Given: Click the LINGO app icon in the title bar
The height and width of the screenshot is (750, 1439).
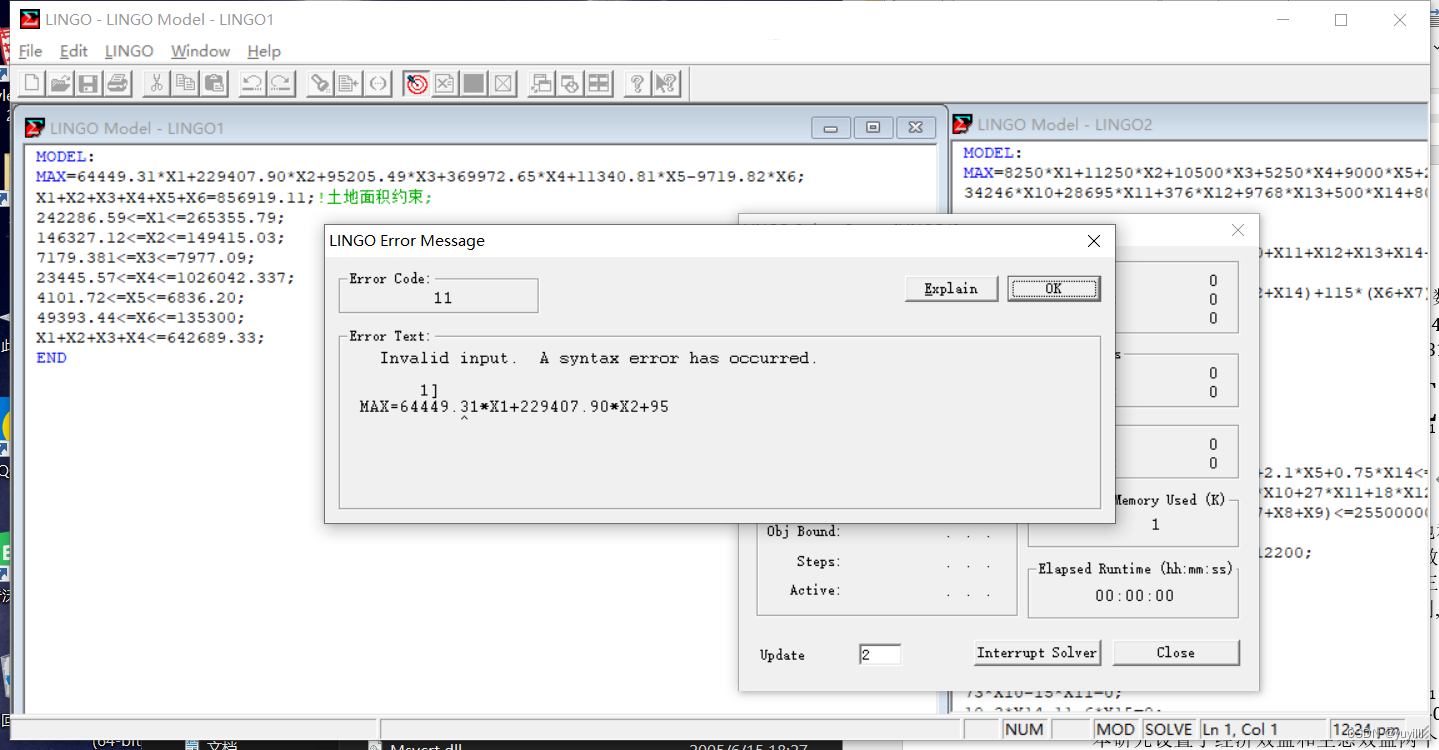Looking at the screenshot, I should tap(30, 19).
